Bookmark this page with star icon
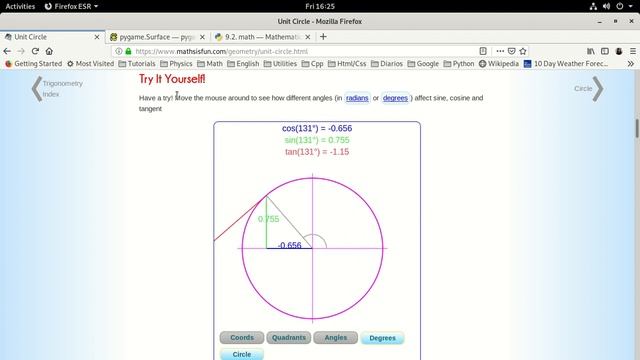The image size is (640, 360). (x=523, y=51)
